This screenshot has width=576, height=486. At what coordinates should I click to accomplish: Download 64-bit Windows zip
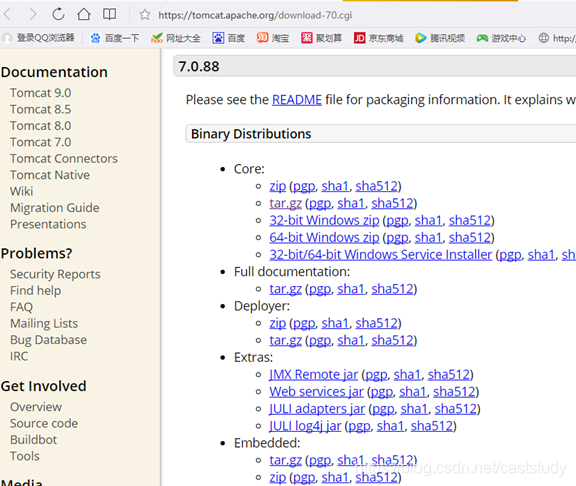click(x=324, y=238)
